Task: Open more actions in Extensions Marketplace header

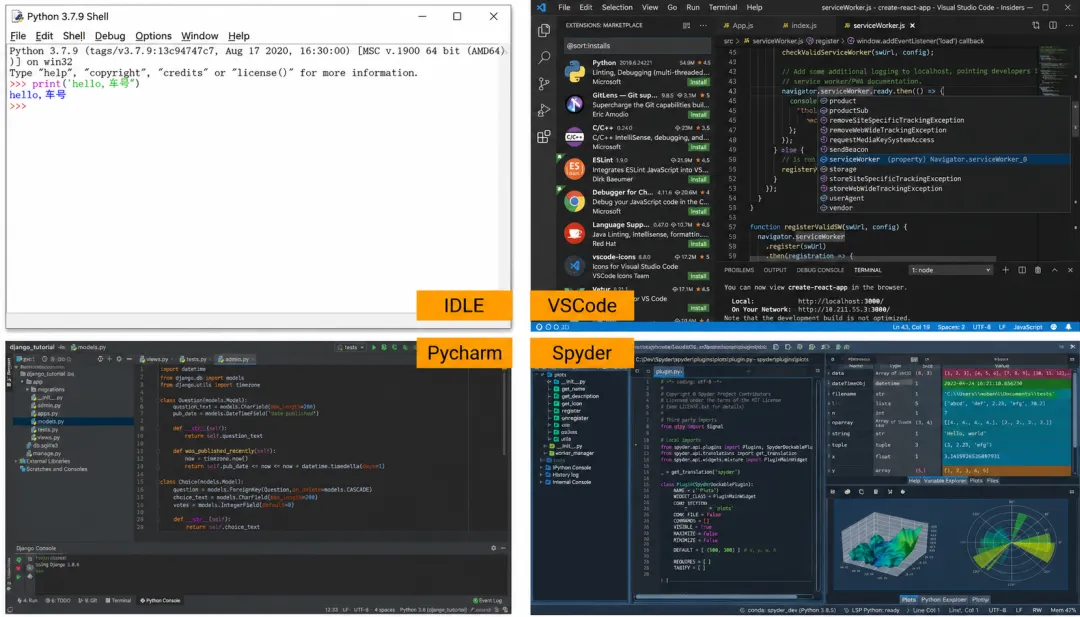Action: pos(703,25)
